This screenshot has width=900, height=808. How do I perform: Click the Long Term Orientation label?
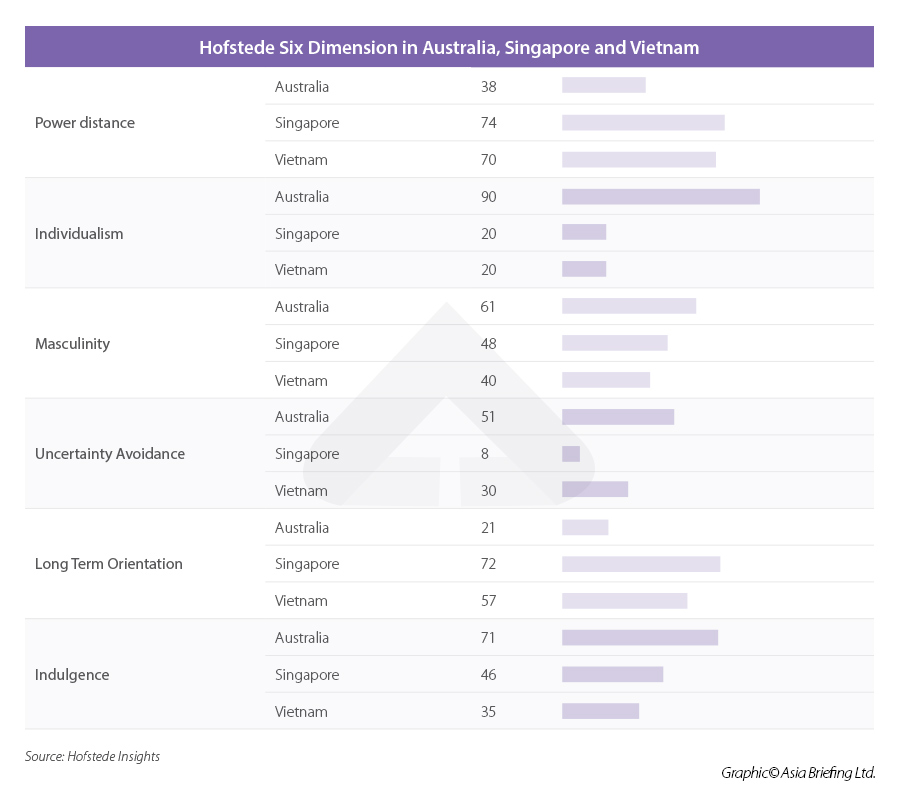point(109,564)
